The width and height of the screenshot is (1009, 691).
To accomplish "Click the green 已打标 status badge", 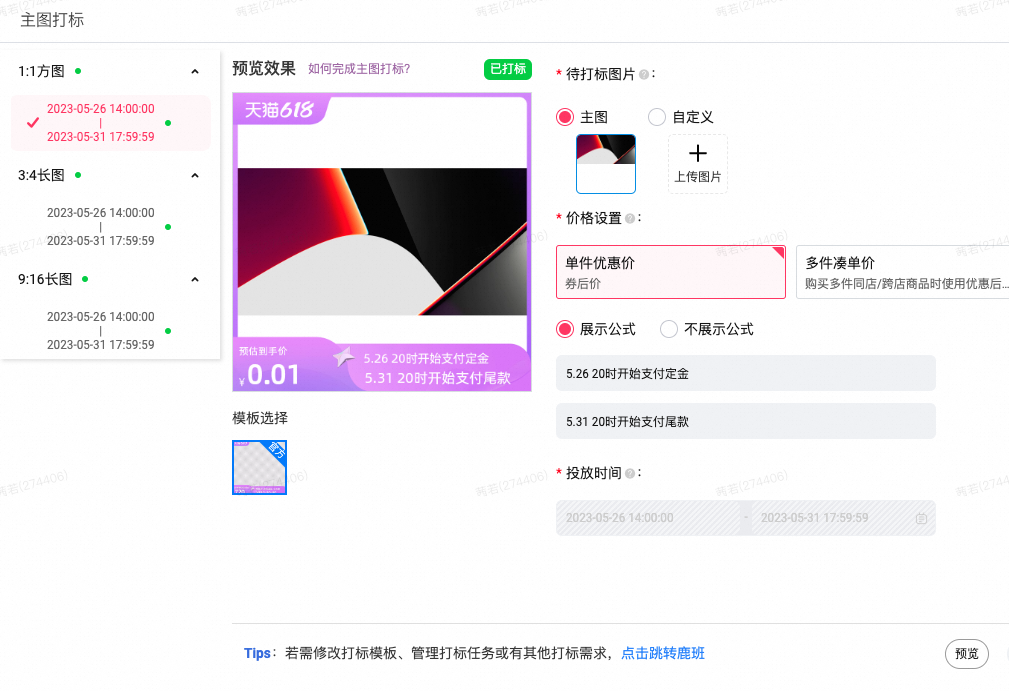I will [x=508, y=69].
